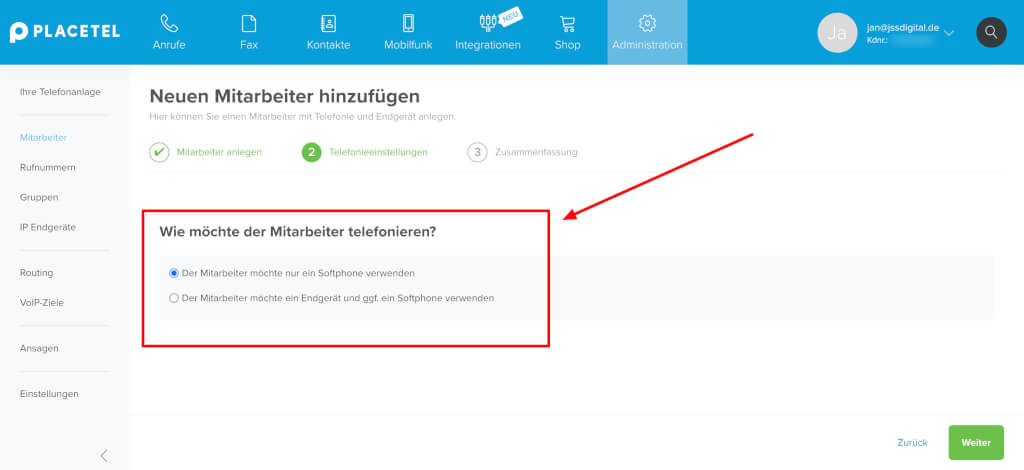This screenshot has width=1024, height=470.
Task: Expand the account dropdown chevron
Action: [x=950, y=33]
